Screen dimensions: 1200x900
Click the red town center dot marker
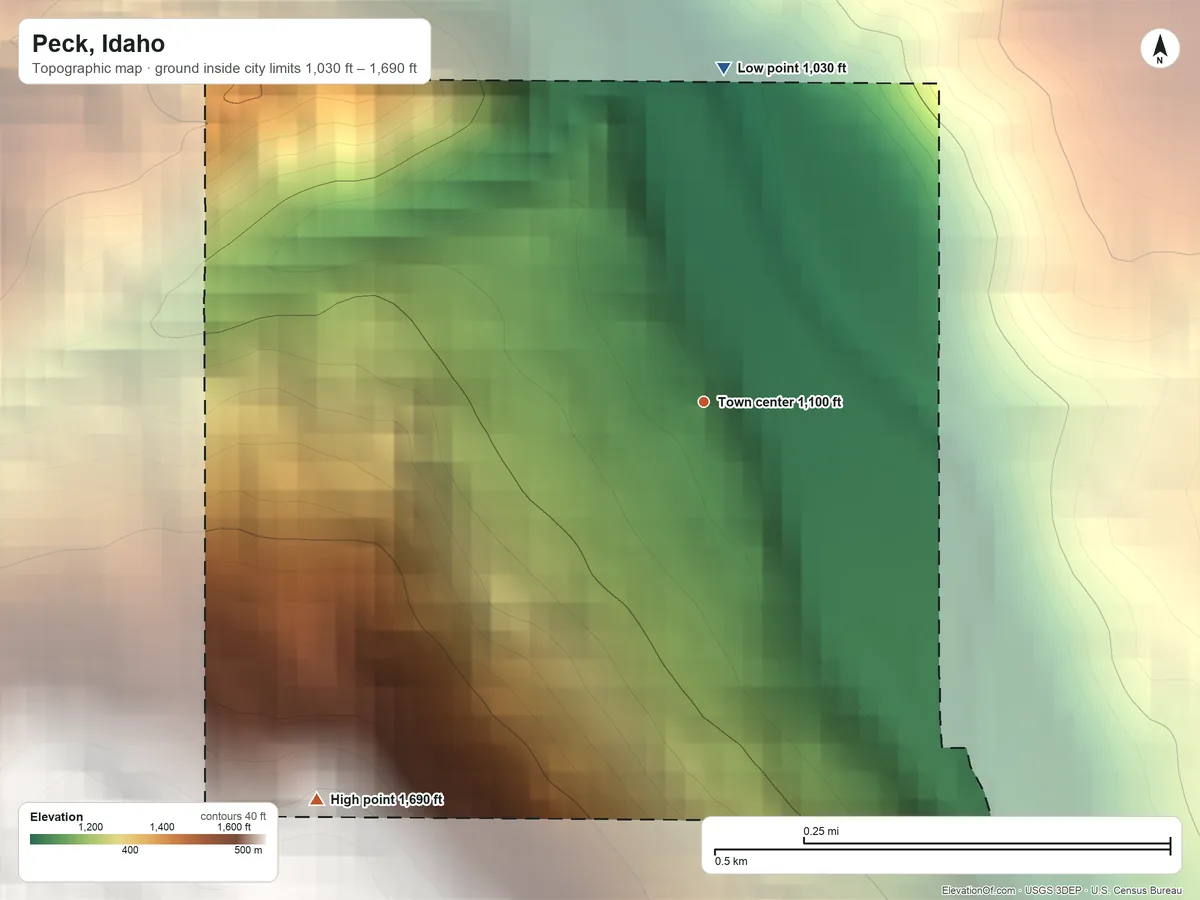703,402
